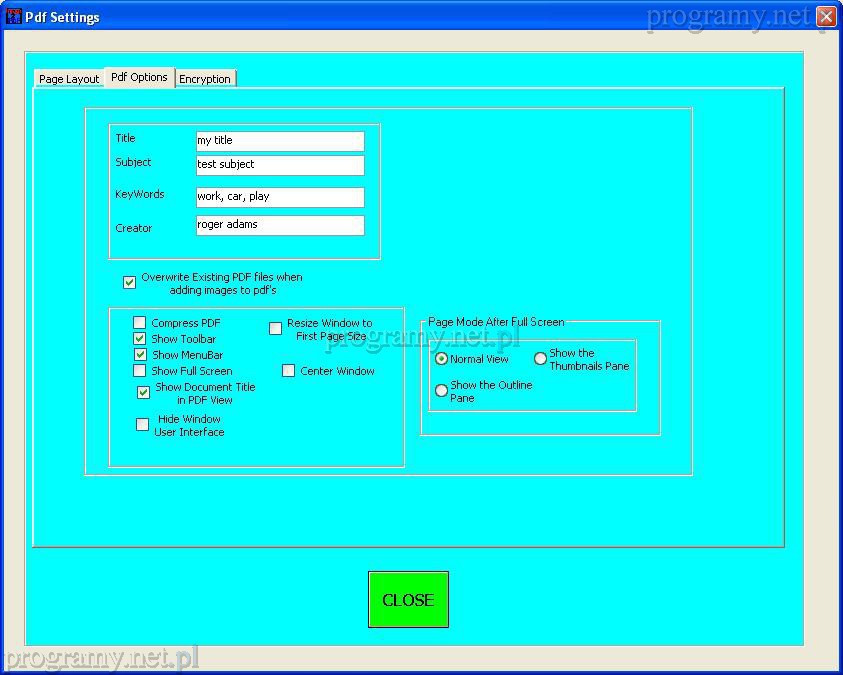Screen dimensions: 843x675
Task: Disable the Show Toolbar checkbox
Action: 140,339
